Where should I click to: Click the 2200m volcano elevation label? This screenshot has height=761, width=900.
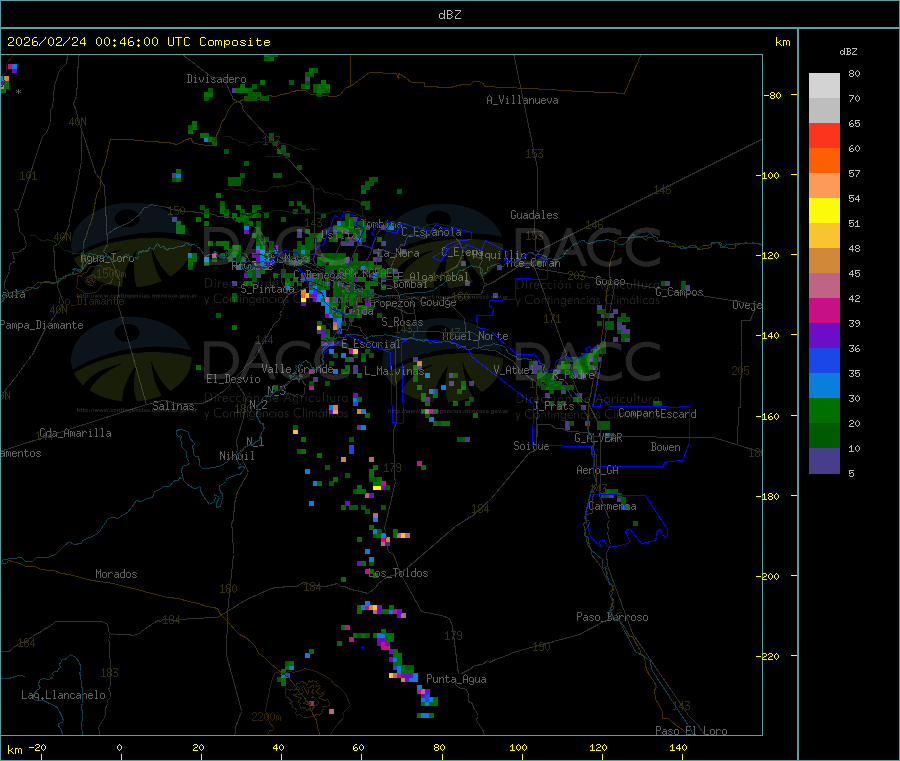pyautogui.click(x=266, y=717)
